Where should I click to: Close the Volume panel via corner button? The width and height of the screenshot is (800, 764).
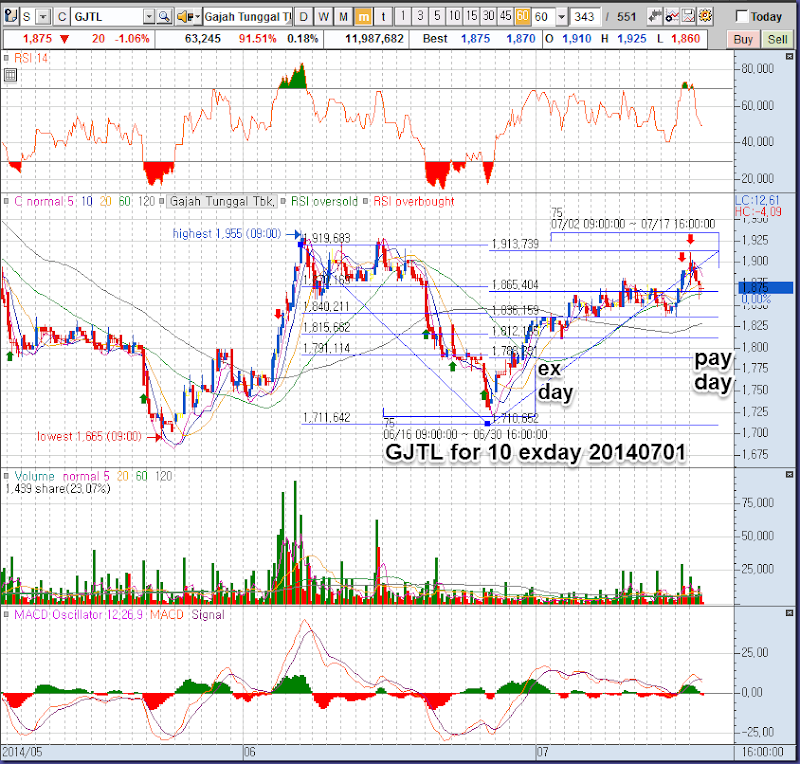(x=789, y=475)
